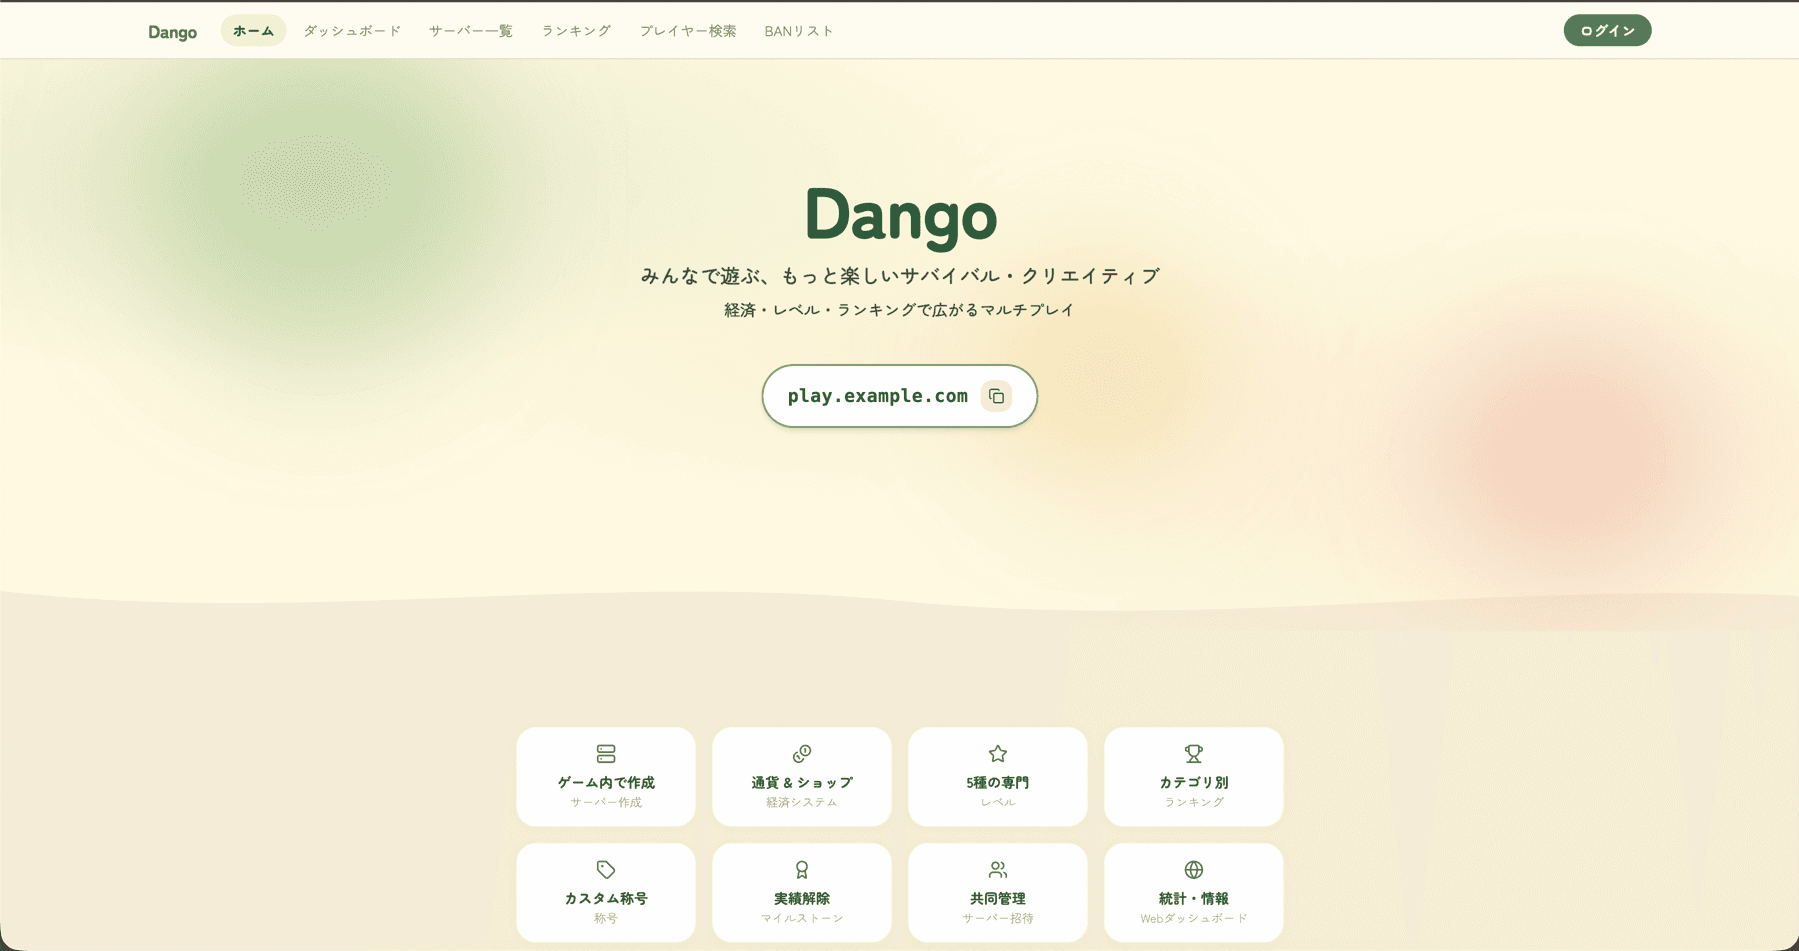Click Webダッシュボード caption text
1799x951 pixels.
pyautogui.click(x=1194, y=919)
